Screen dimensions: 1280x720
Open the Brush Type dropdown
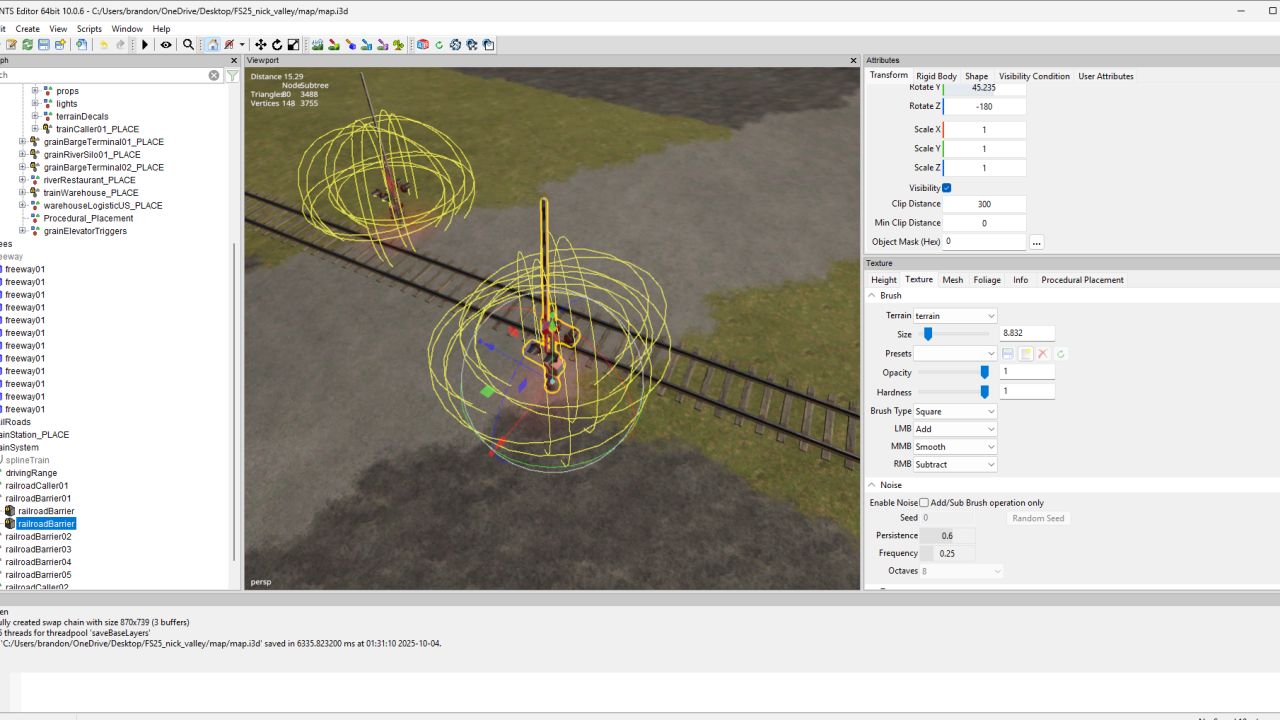pos(955,411)
